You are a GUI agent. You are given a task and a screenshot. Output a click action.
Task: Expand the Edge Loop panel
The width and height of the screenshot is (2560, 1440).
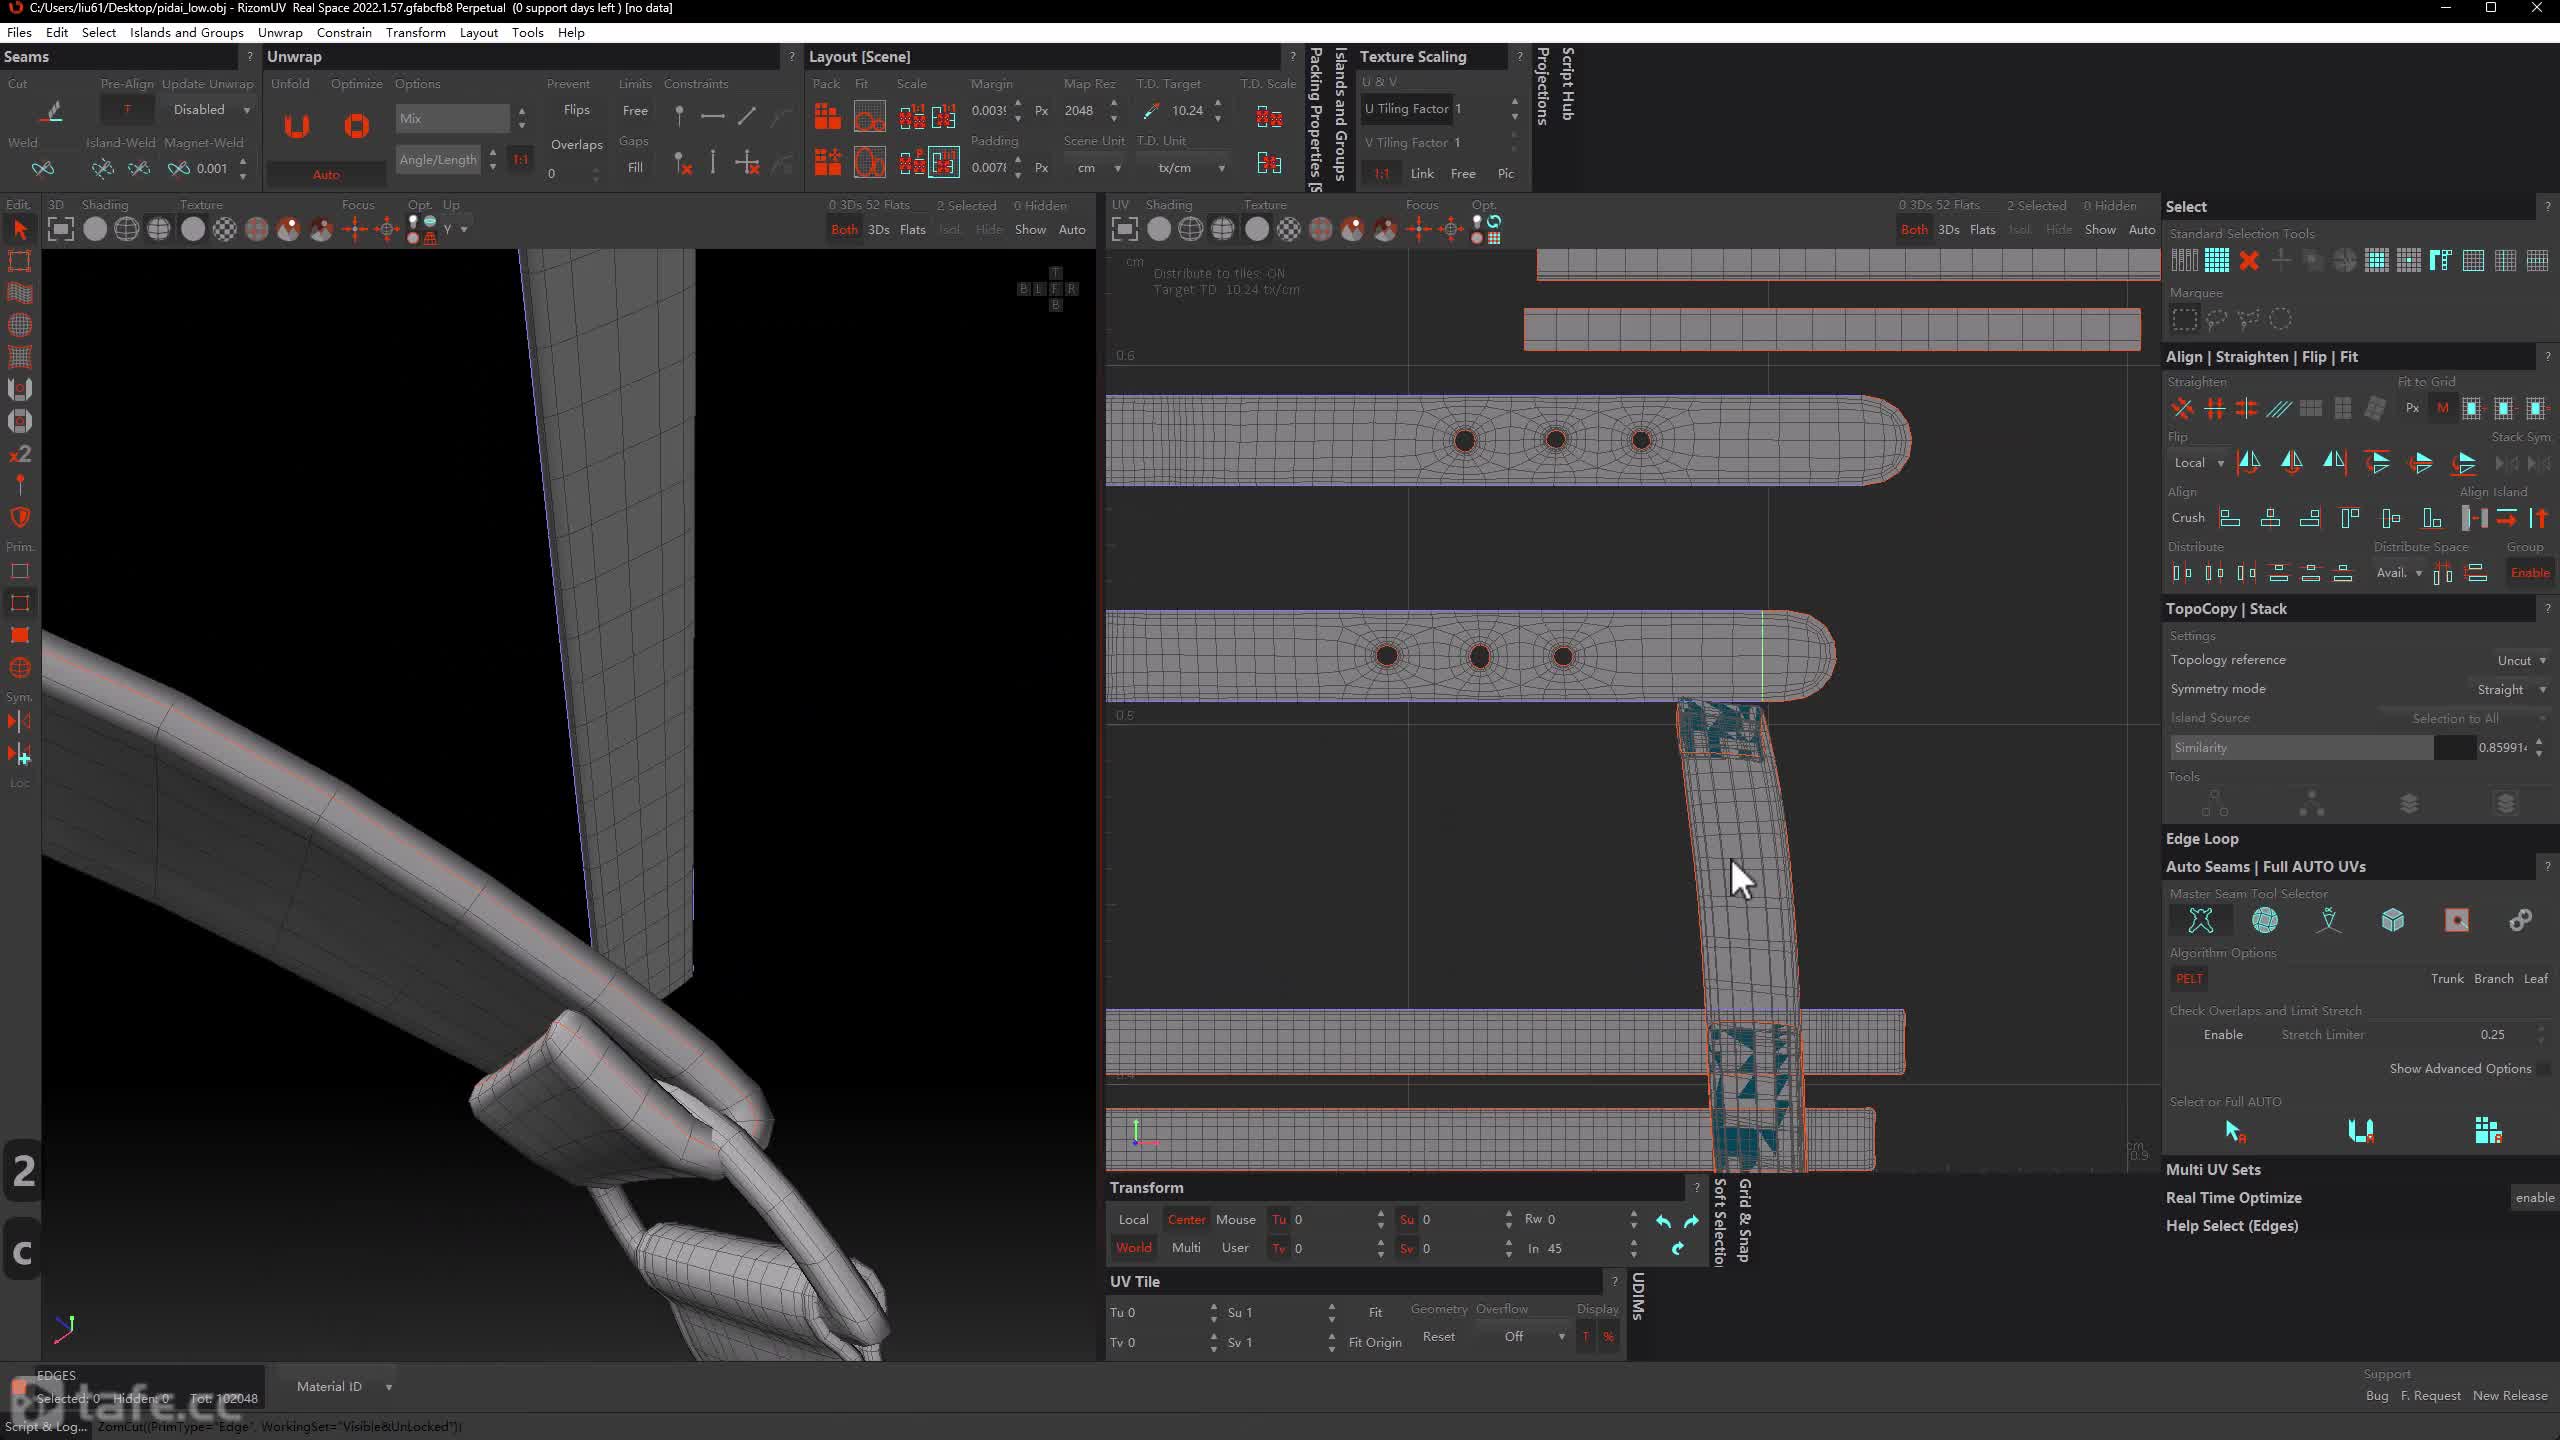point(2201,839)
